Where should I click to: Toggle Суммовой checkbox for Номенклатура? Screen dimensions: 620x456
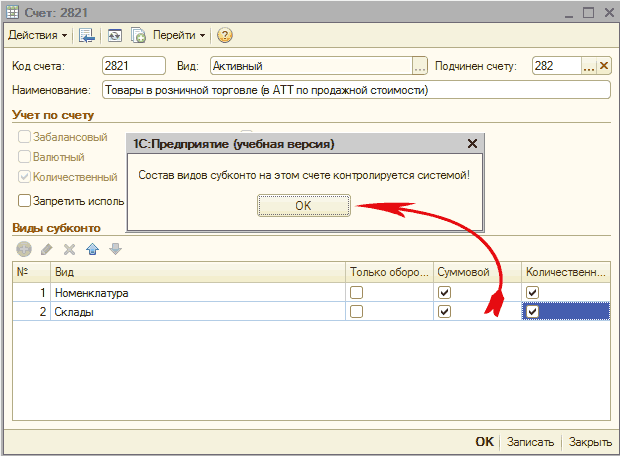pyautogui.click(x=445, y=292)
